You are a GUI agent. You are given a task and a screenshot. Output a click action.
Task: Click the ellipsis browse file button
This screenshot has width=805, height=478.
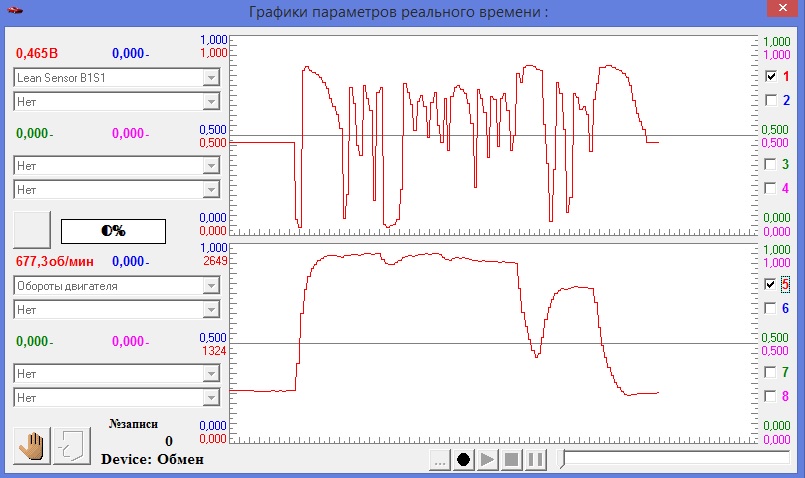[438, 459]
